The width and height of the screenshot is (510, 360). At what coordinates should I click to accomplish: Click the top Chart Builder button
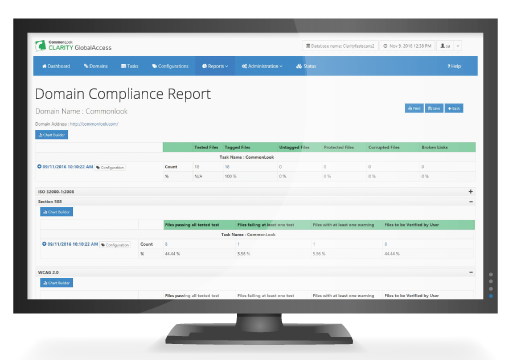click(x=52, y=135)
